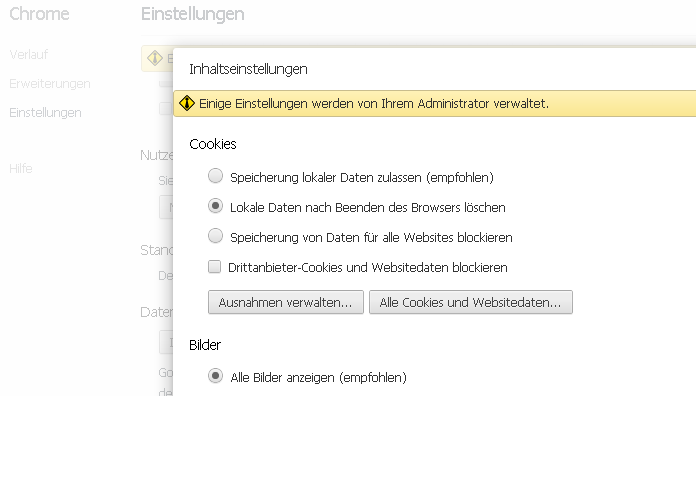Click the administrator managed settings banner text
The image size is (696, 480).
(374, 104)
